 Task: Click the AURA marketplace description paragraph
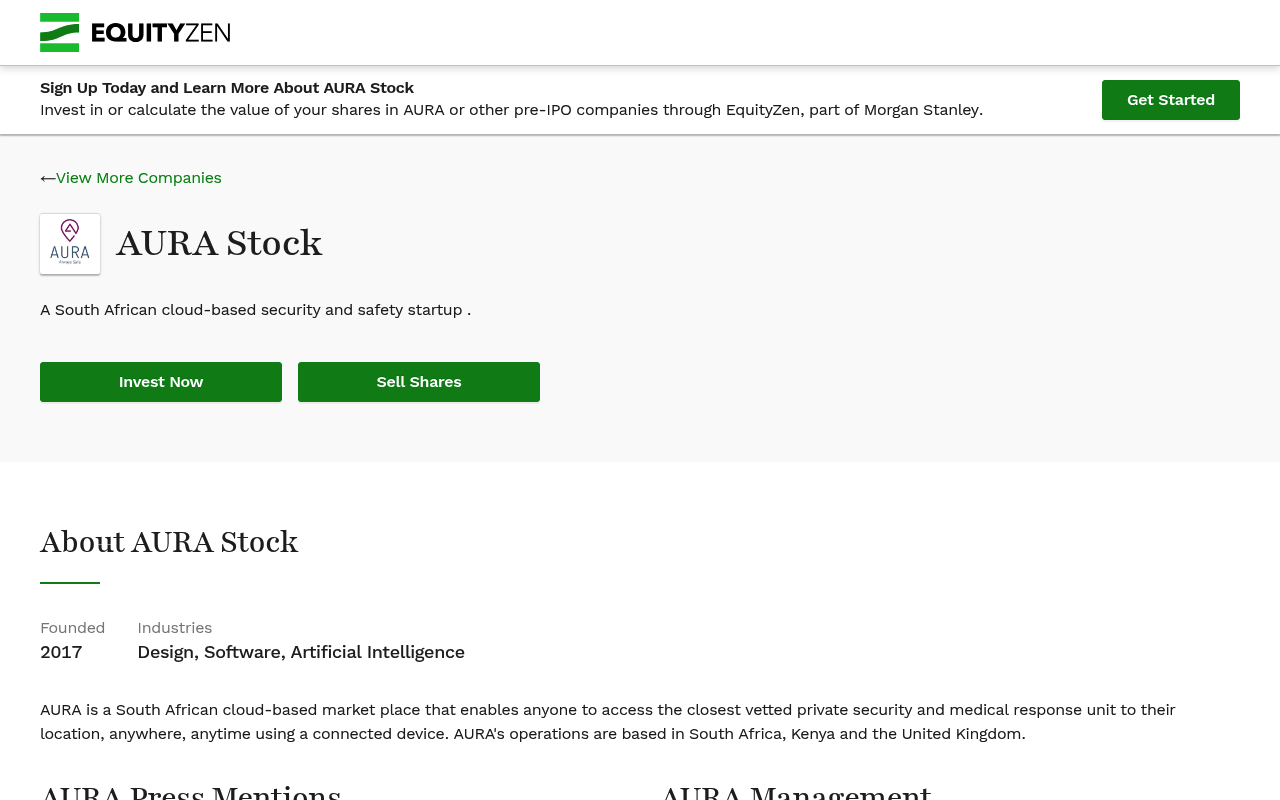click(x=608, y=722)
